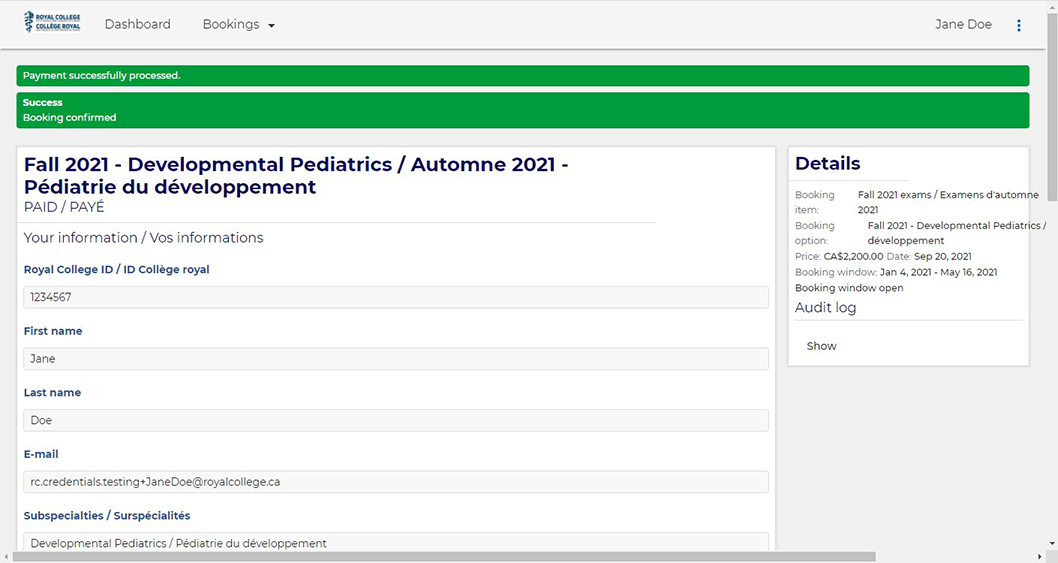Image resolution: width=1058 pixels, height=563 pixels.
Task: Click the 'PAID / PAYÉ' status text
Action: [x=64, y=207]
